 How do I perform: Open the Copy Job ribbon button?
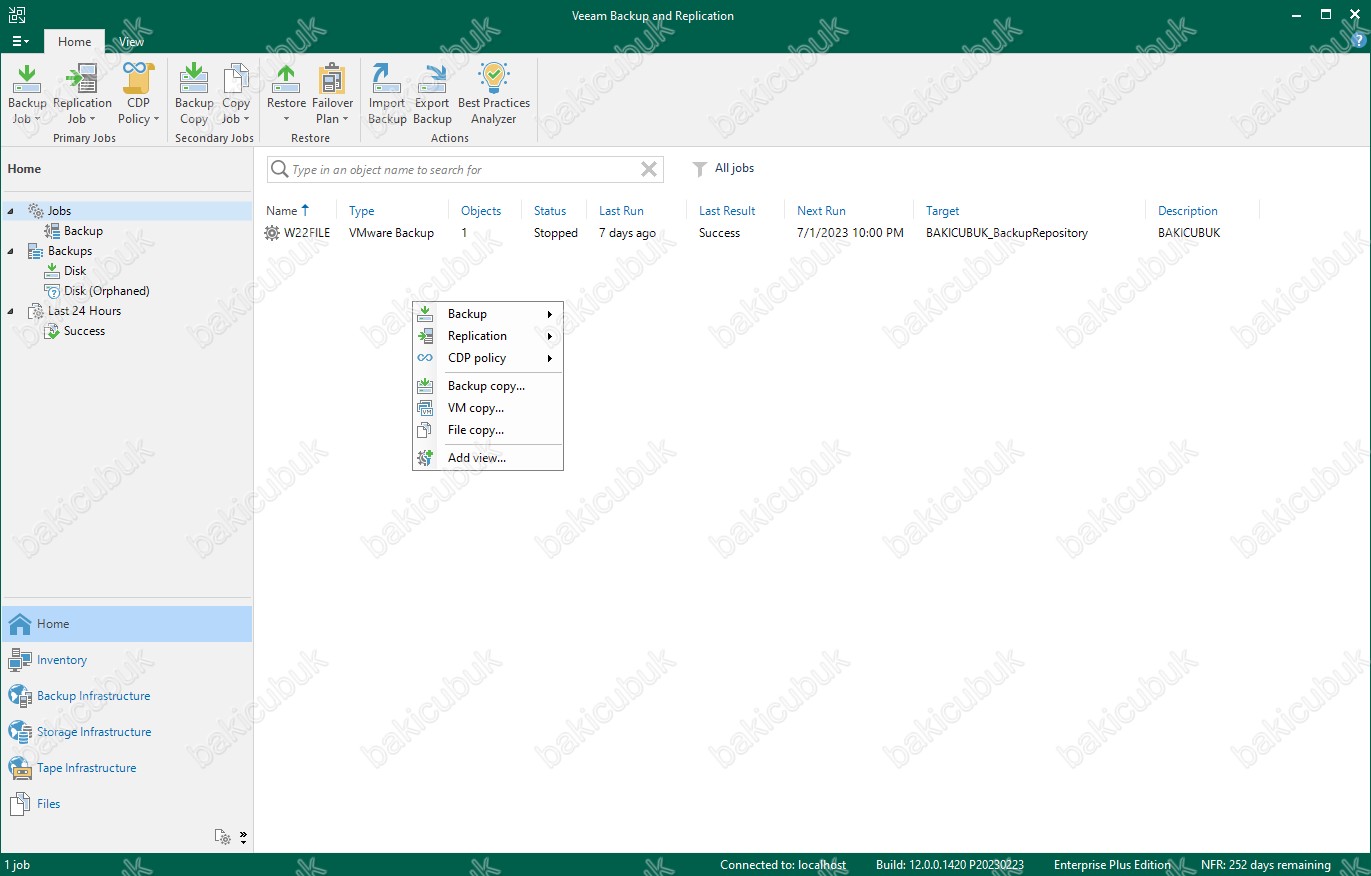(x=236, y=94)
